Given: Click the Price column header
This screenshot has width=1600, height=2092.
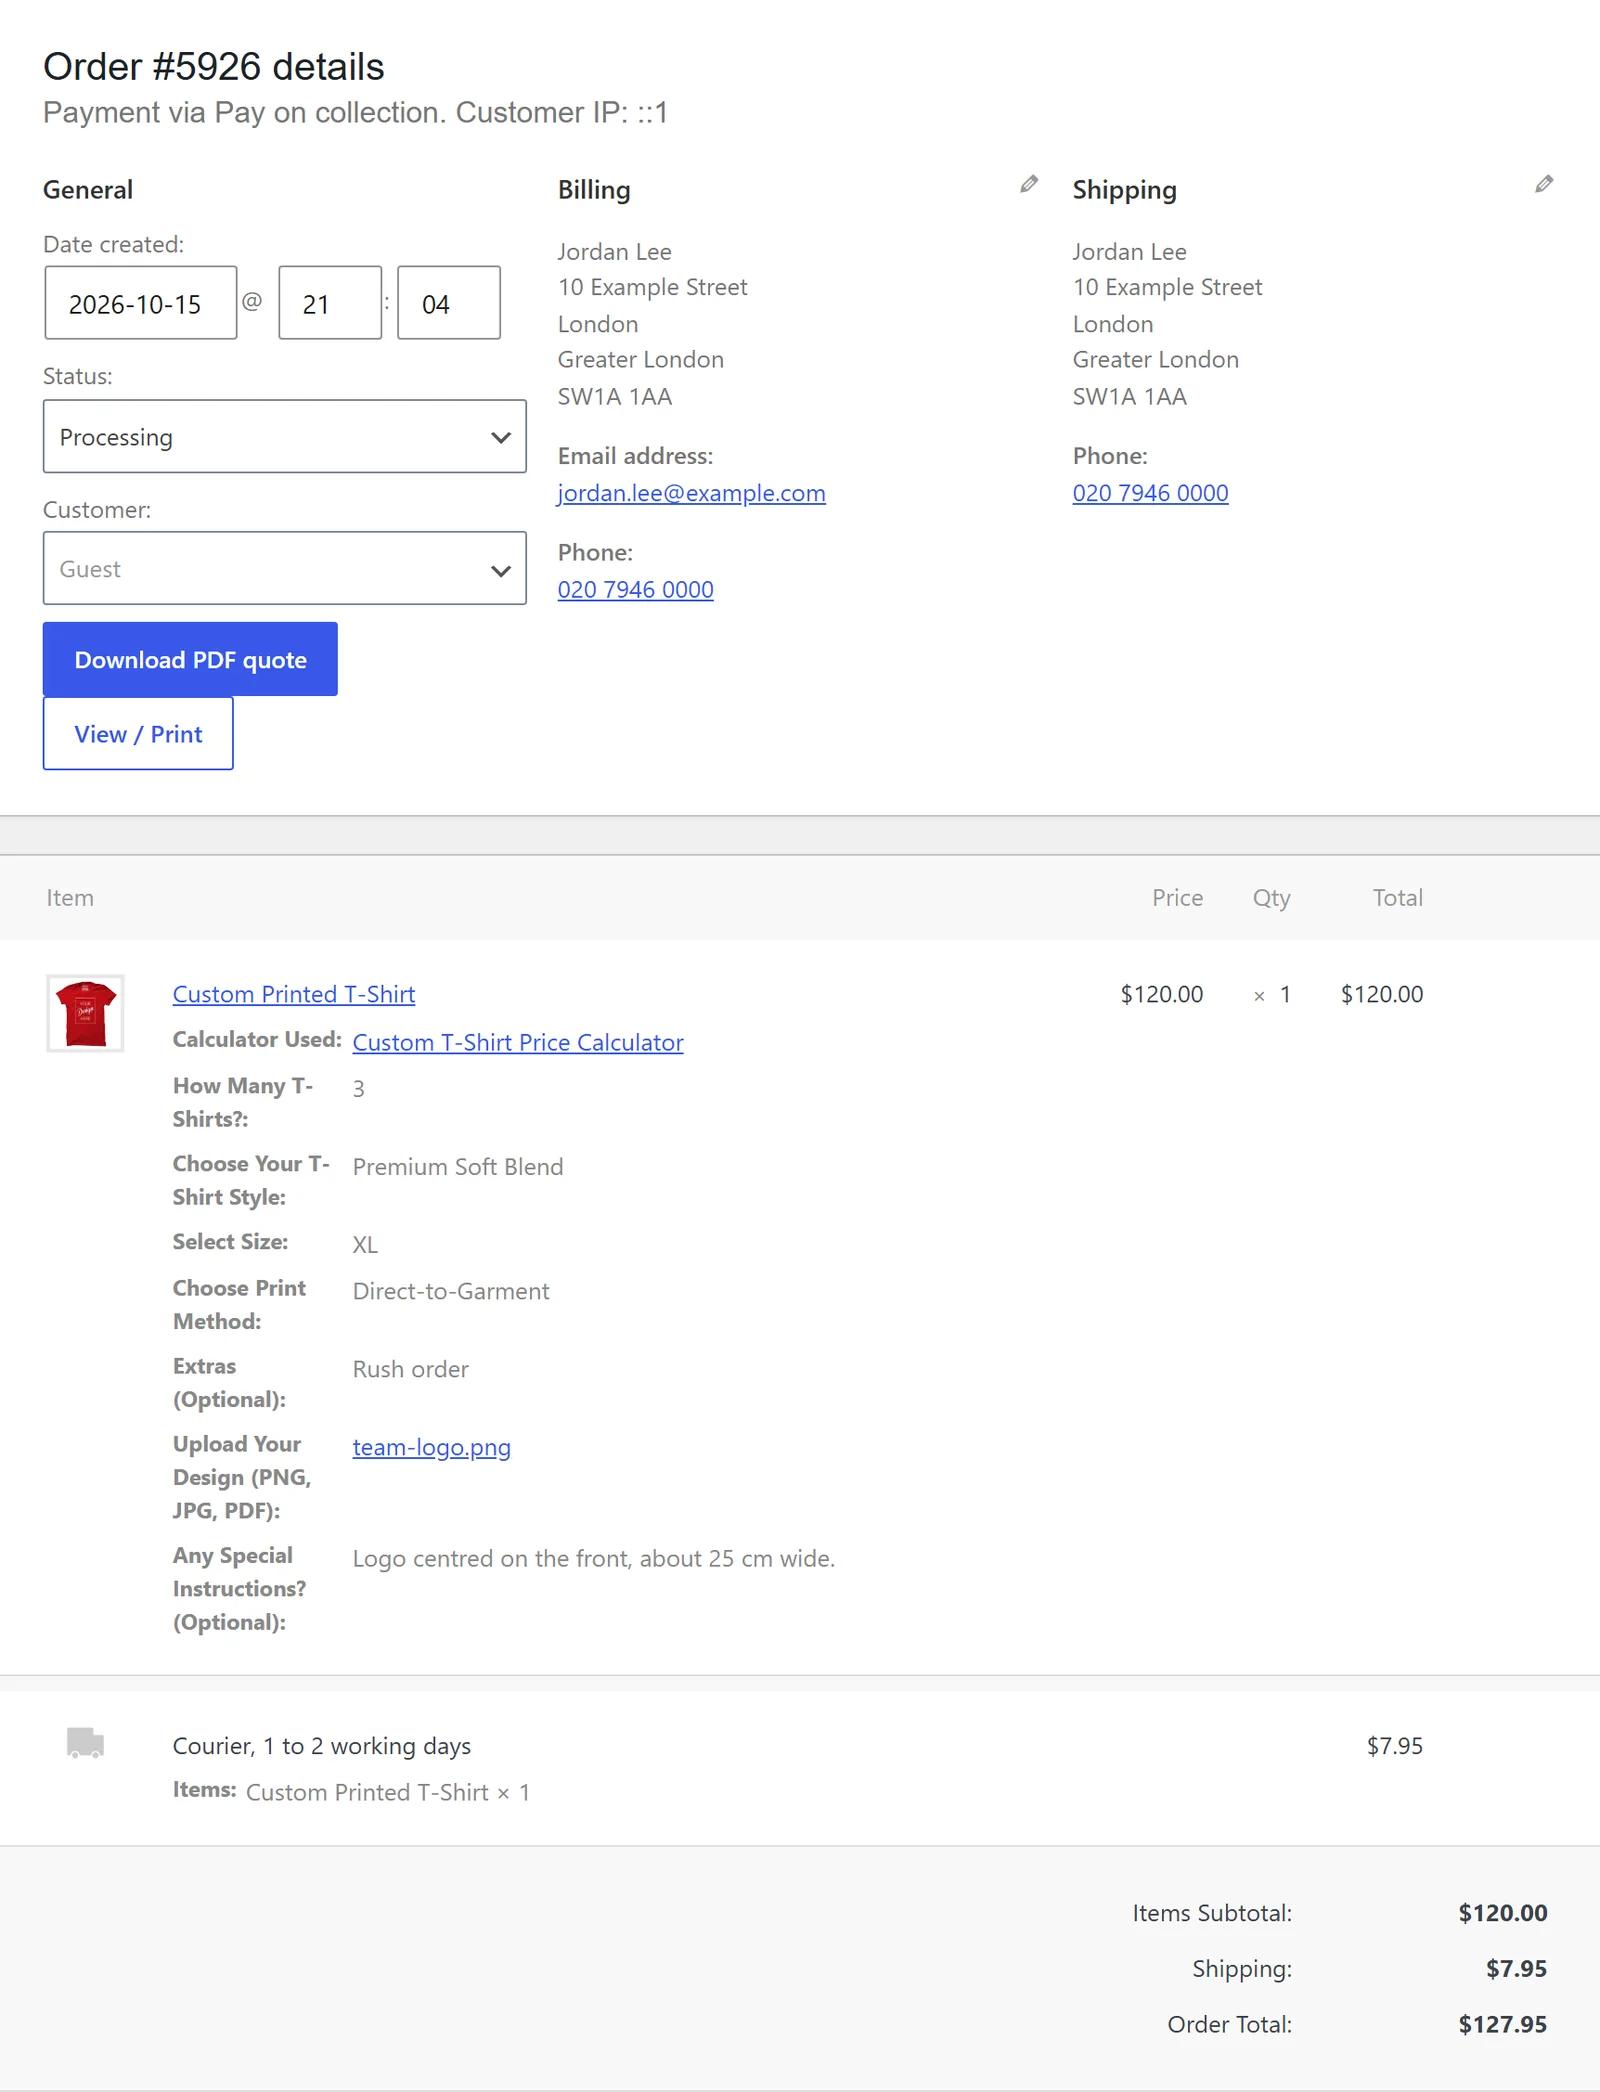Looking at the screenshot, I should 1178,898.
